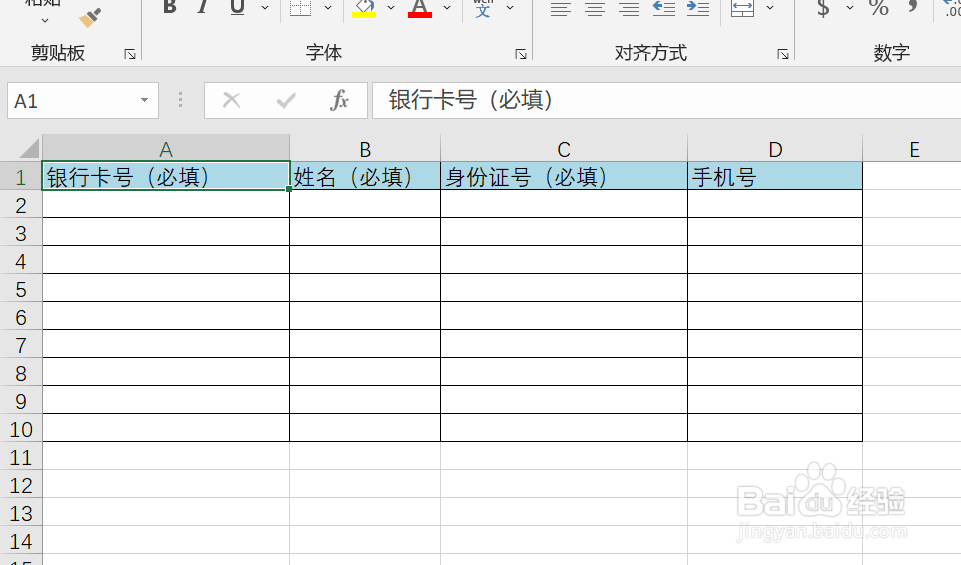Open the merge cells dropdown arrow
The height and width of the screenshot is (565, 961).
pos(770,8)
